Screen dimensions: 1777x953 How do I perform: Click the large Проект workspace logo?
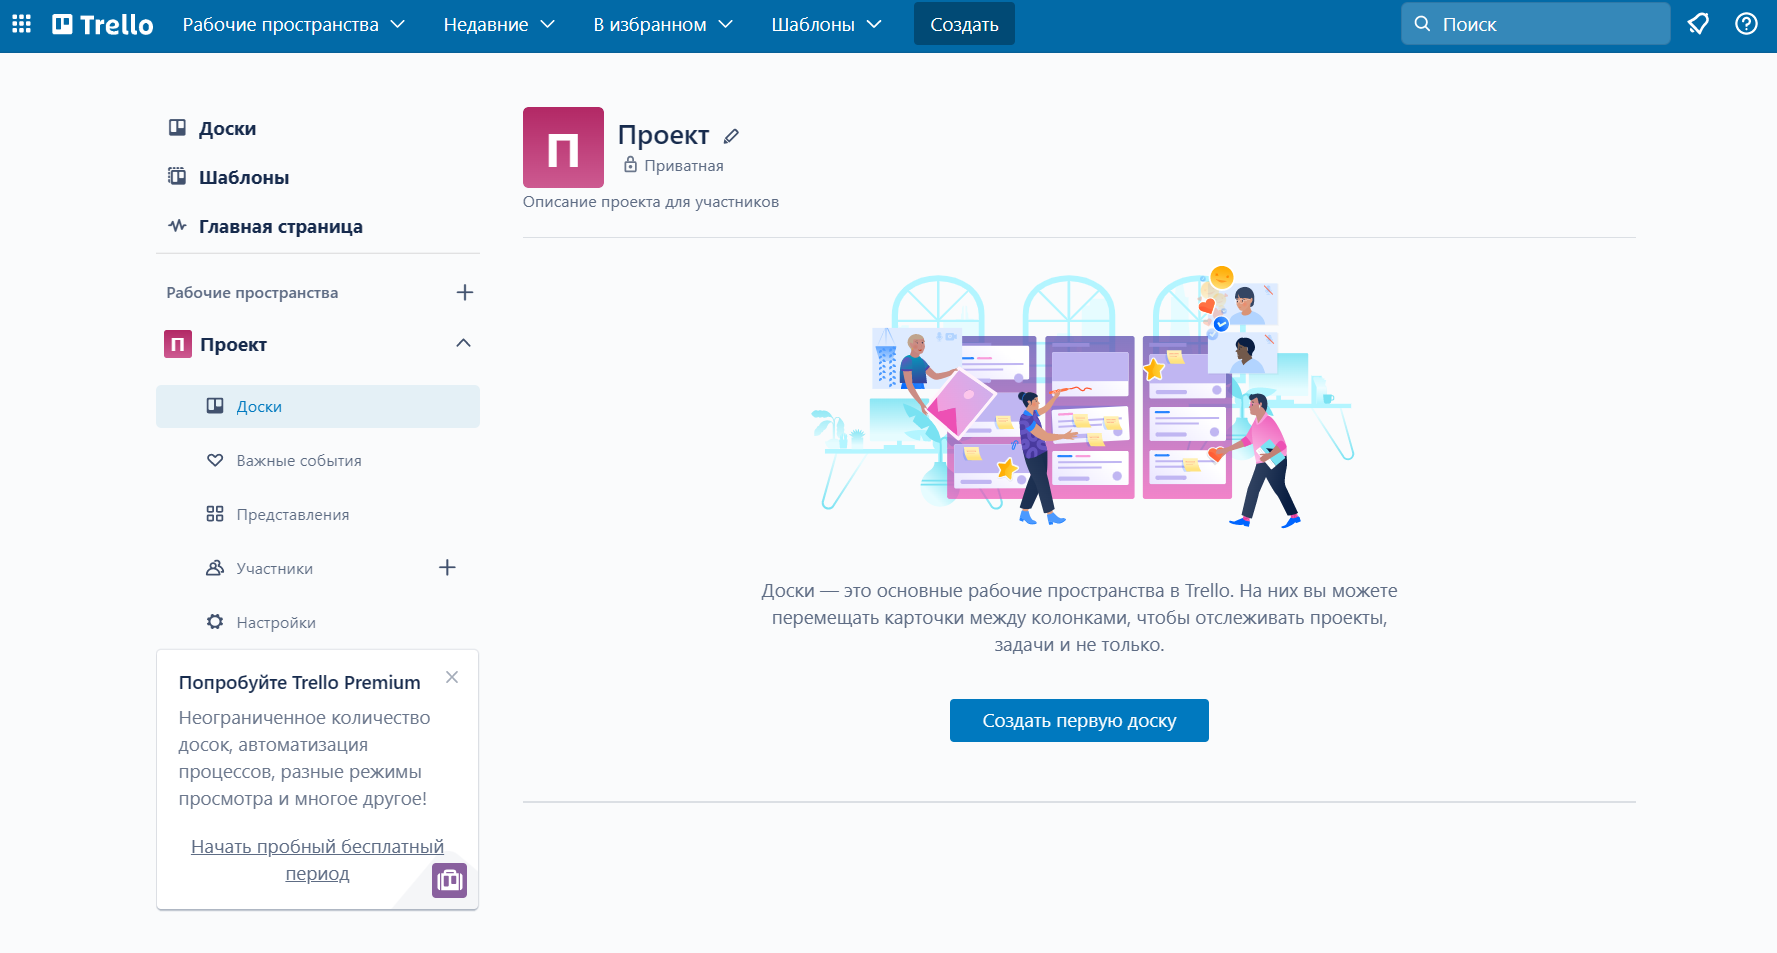pos(563,147)
